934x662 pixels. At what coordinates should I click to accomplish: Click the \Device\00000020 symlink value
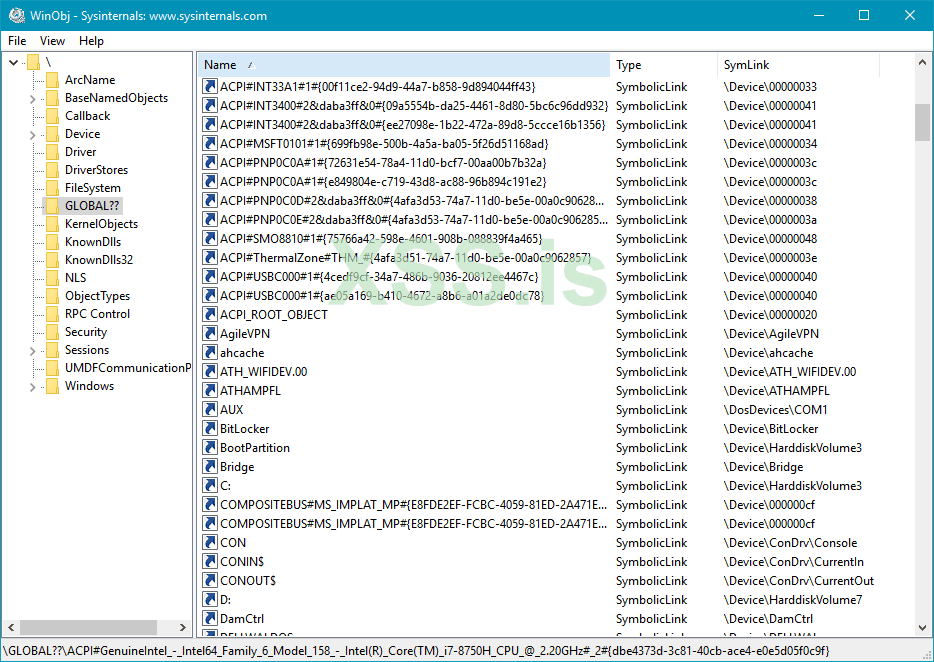pos(770,315)
